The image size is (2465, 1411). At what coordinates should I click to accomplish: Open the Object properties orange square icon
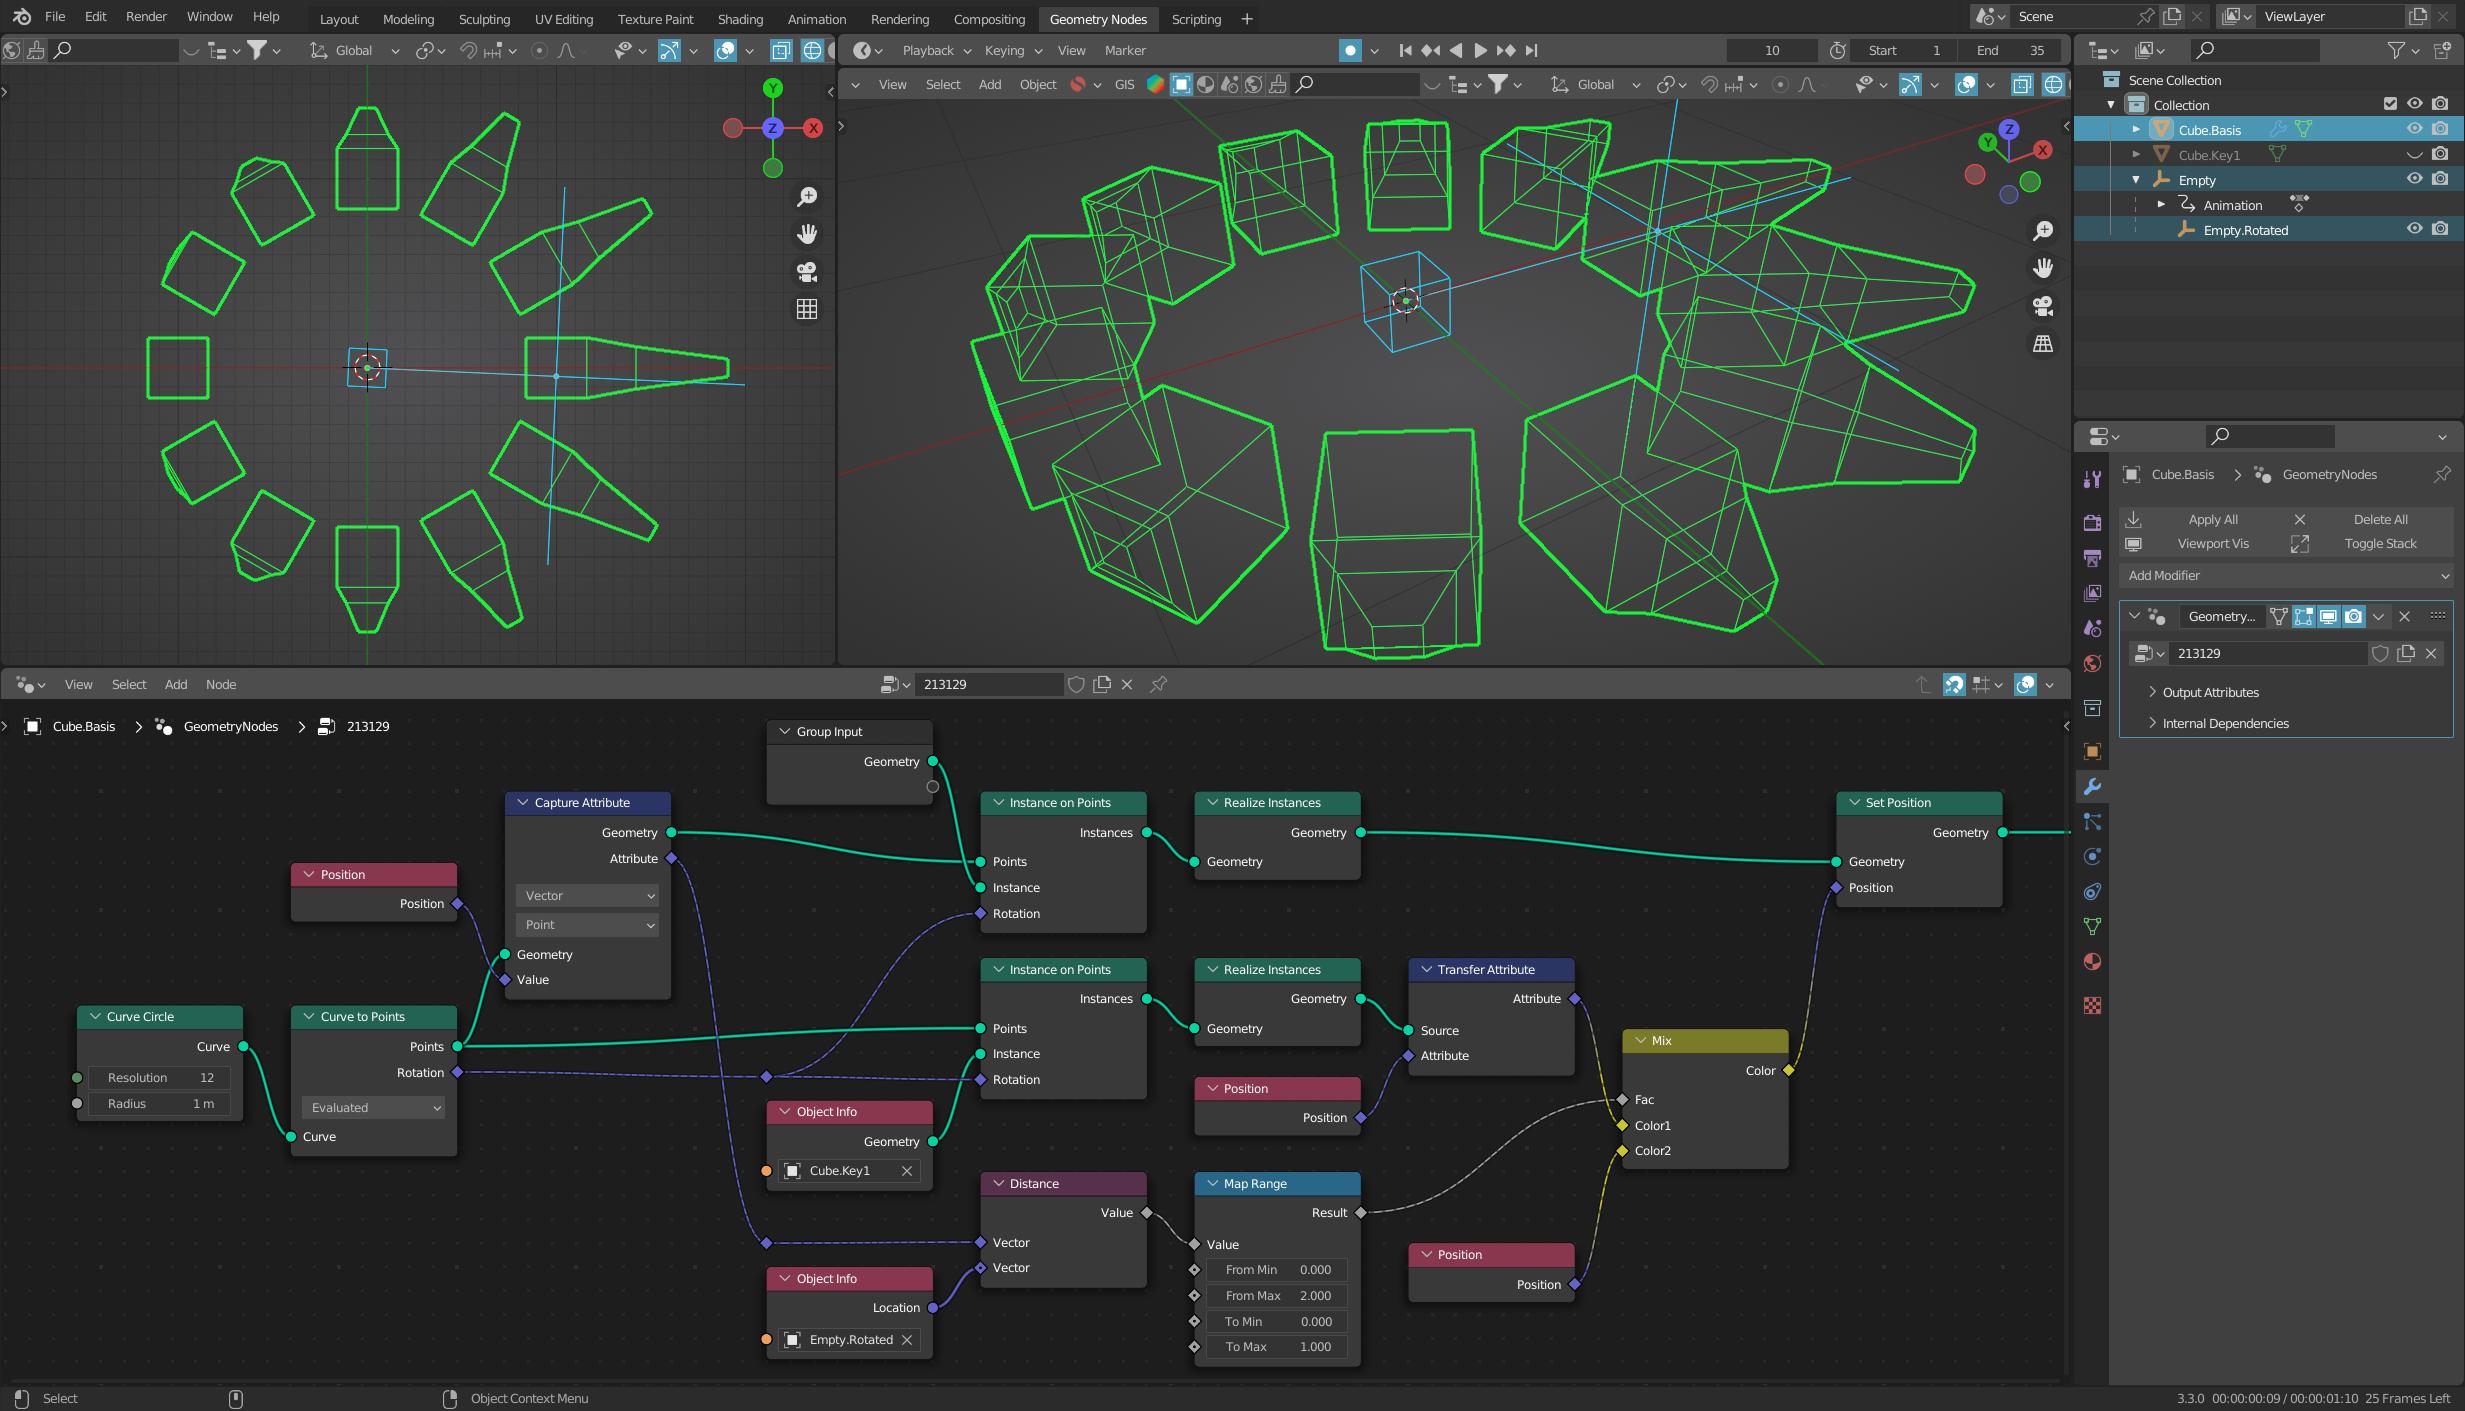tap(2092, 751)
